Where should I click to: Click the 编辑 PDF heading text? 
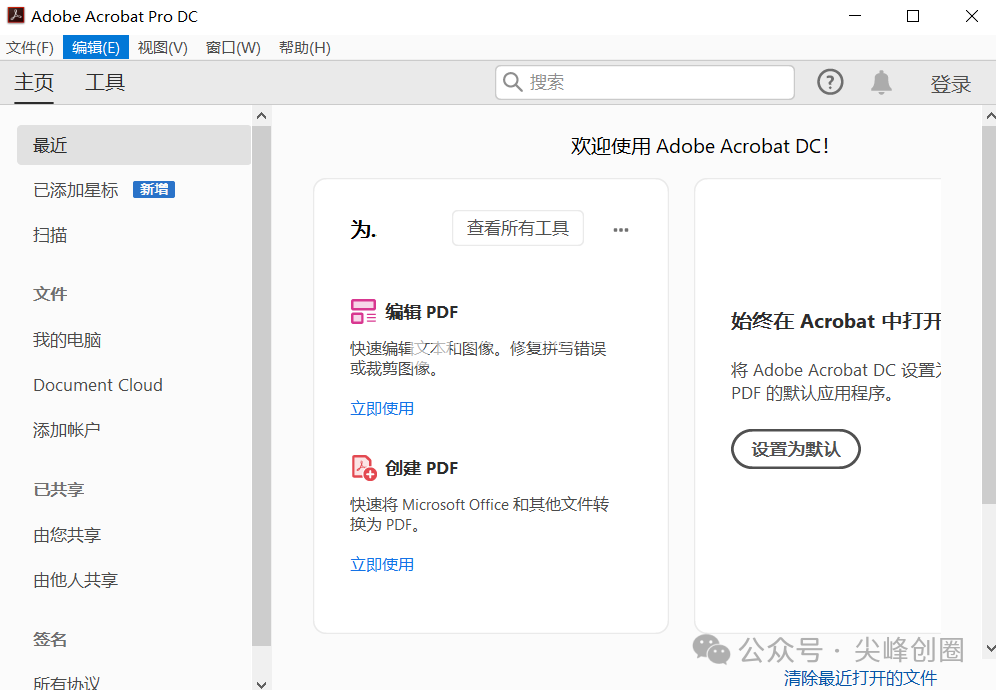(421, 312)
